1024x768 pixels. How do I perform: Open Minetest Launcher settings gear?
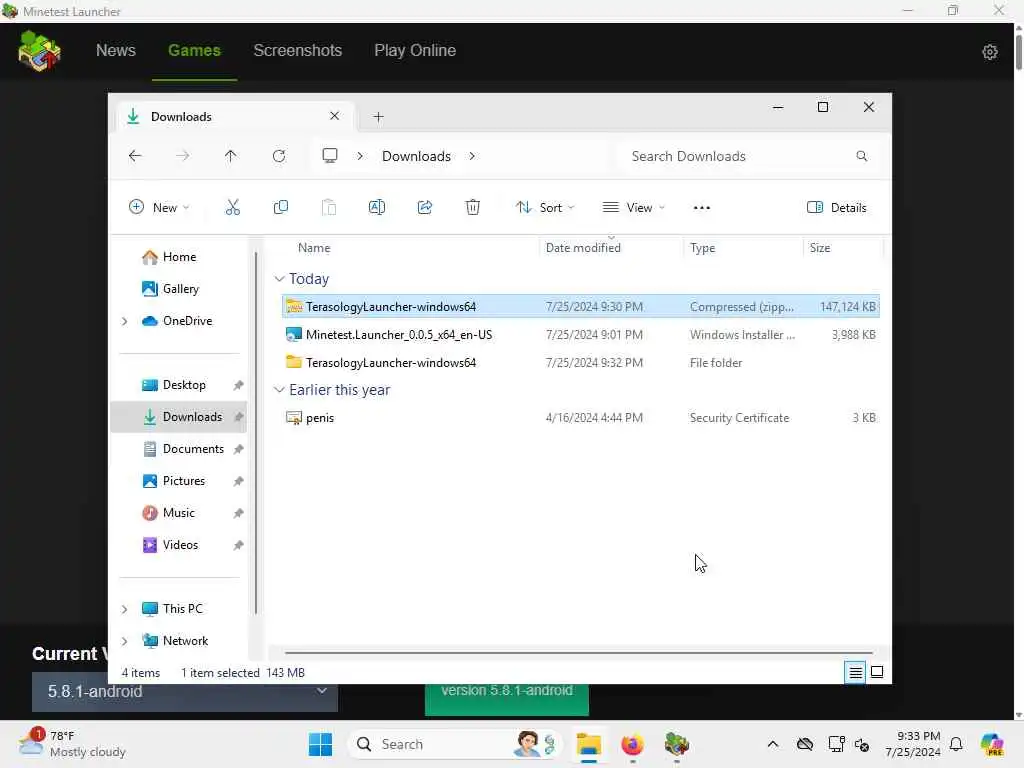click(x=989, y=52)
